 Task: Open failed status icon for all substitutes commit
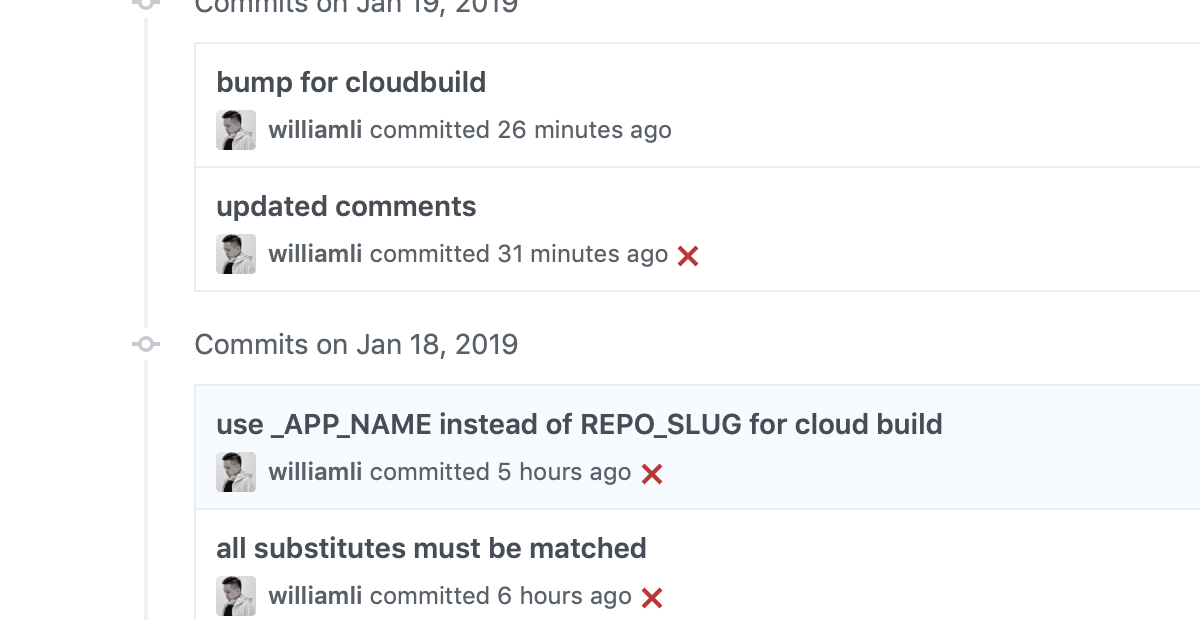[x=652, y=597]
